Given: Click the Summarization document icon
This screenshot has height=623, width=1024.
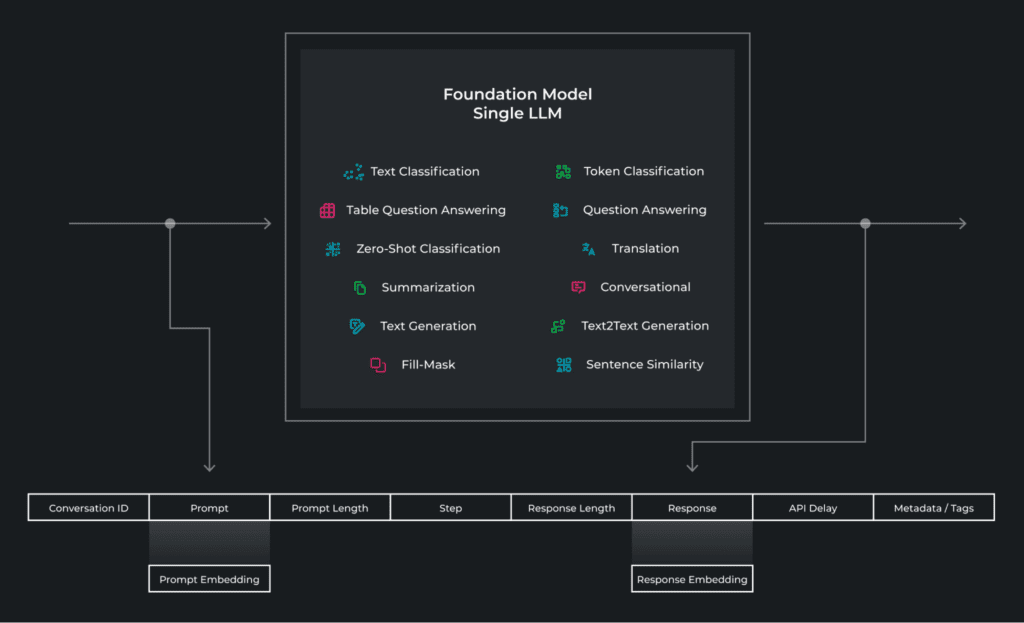Looking at the screenshot, I should click(x=360, y=287).
